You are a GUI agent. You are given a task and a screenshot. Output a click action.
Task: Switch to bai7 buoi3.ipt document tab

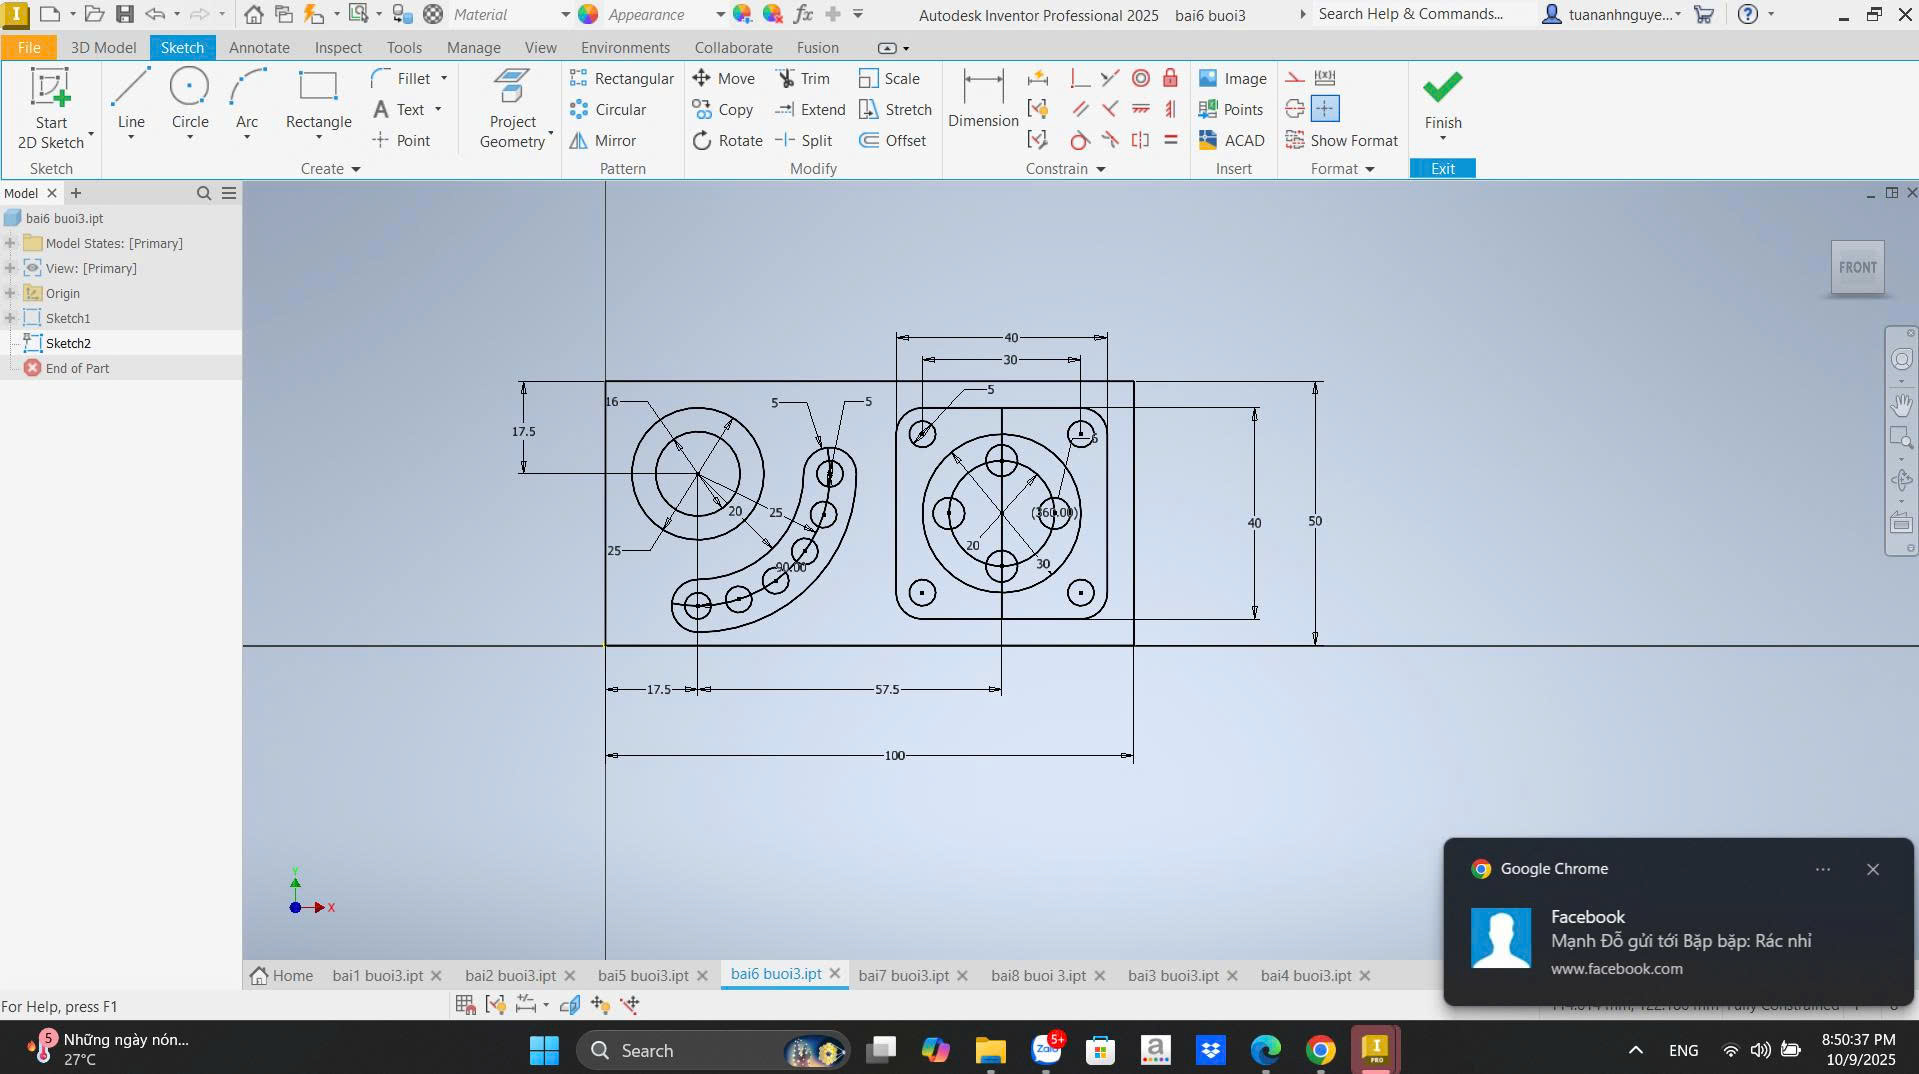[x=903, y=975]
